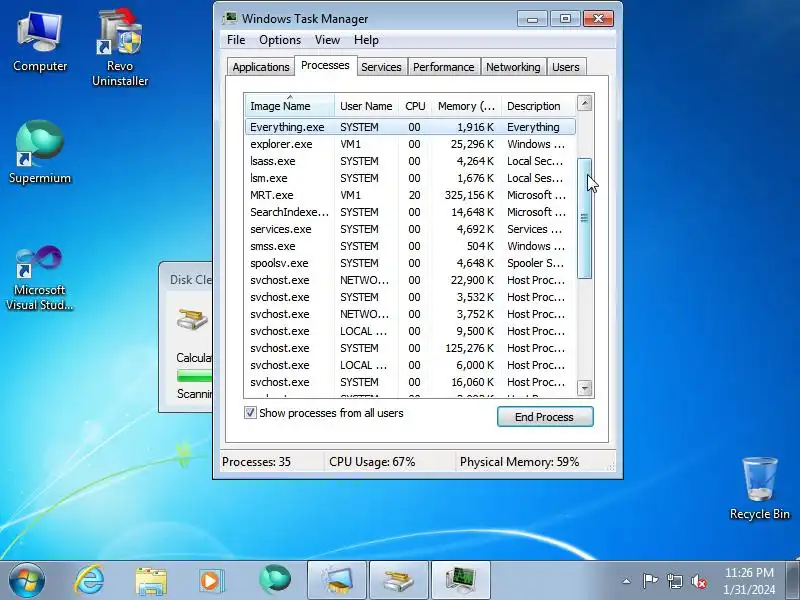Open Internet Explorer from the taskbar
This screenshot has width=800, height=600.
click(89, 580)
